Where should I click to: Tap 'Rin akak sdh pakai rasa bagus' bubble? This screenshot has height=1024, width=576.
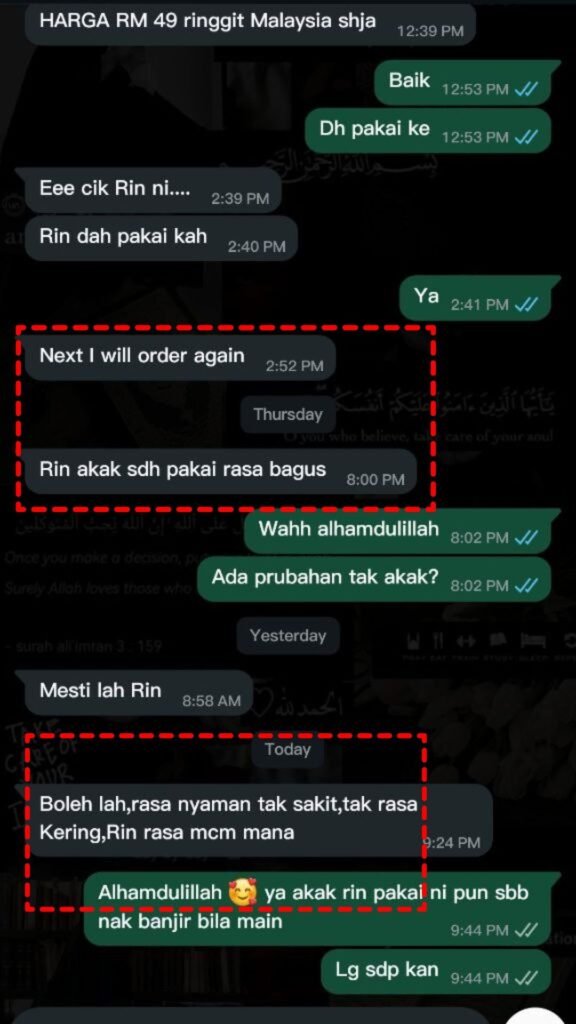(221, 471)
